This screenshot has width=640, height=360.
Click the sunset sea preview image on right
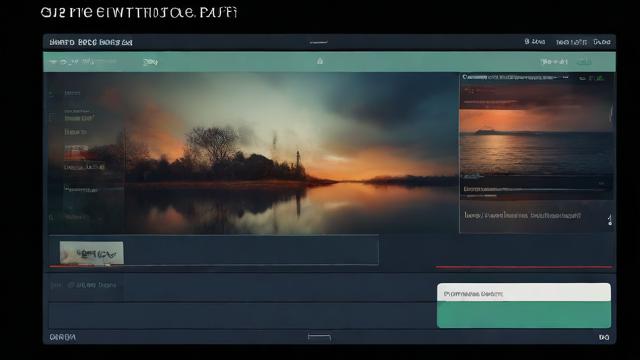pos(536,141)
